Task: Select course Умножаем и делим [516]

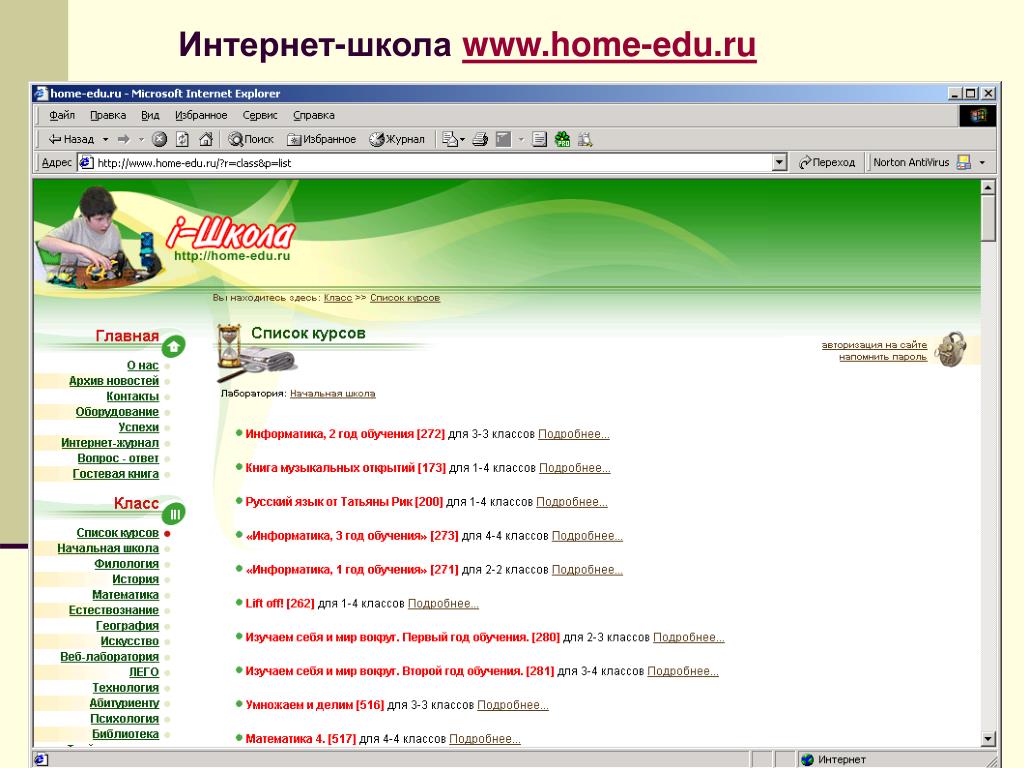Action: (315, 705)
